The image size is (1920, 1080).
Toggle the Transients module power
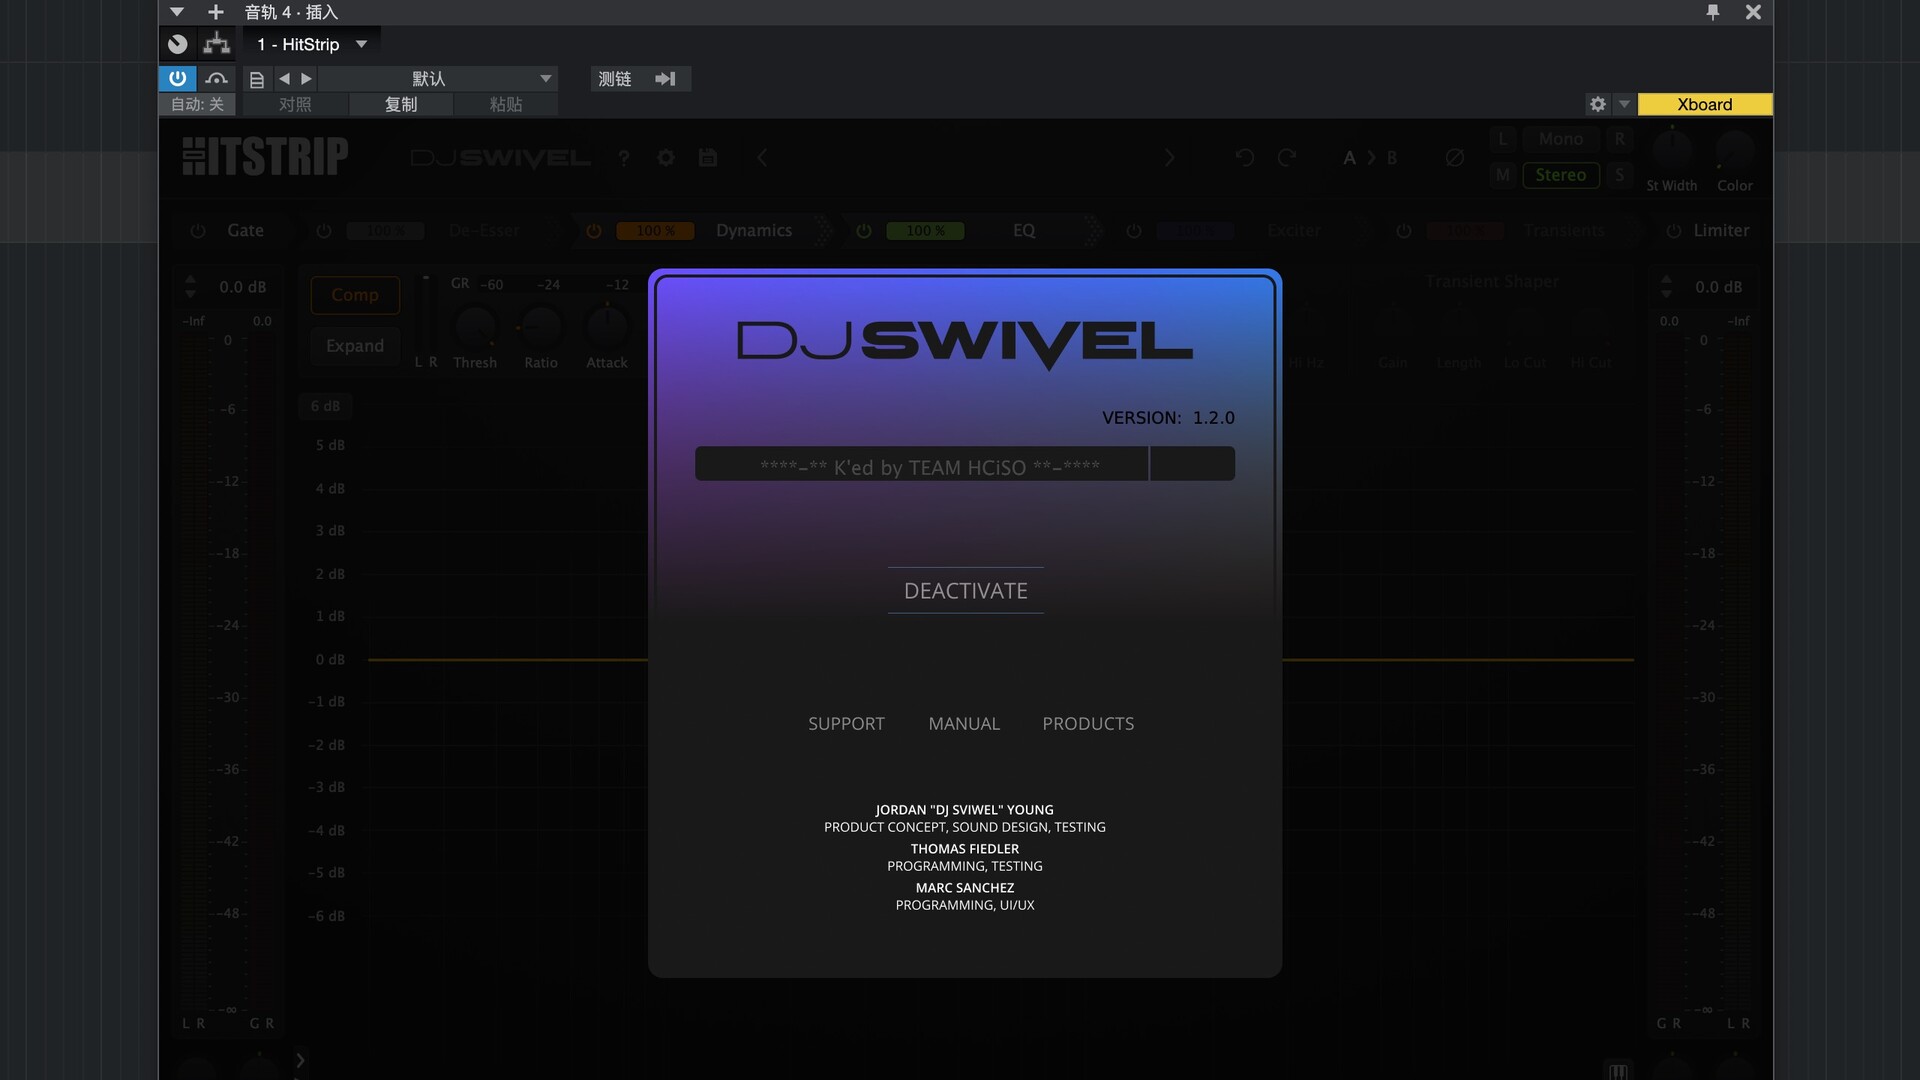pyautogui.click(x=1404, y=231)
